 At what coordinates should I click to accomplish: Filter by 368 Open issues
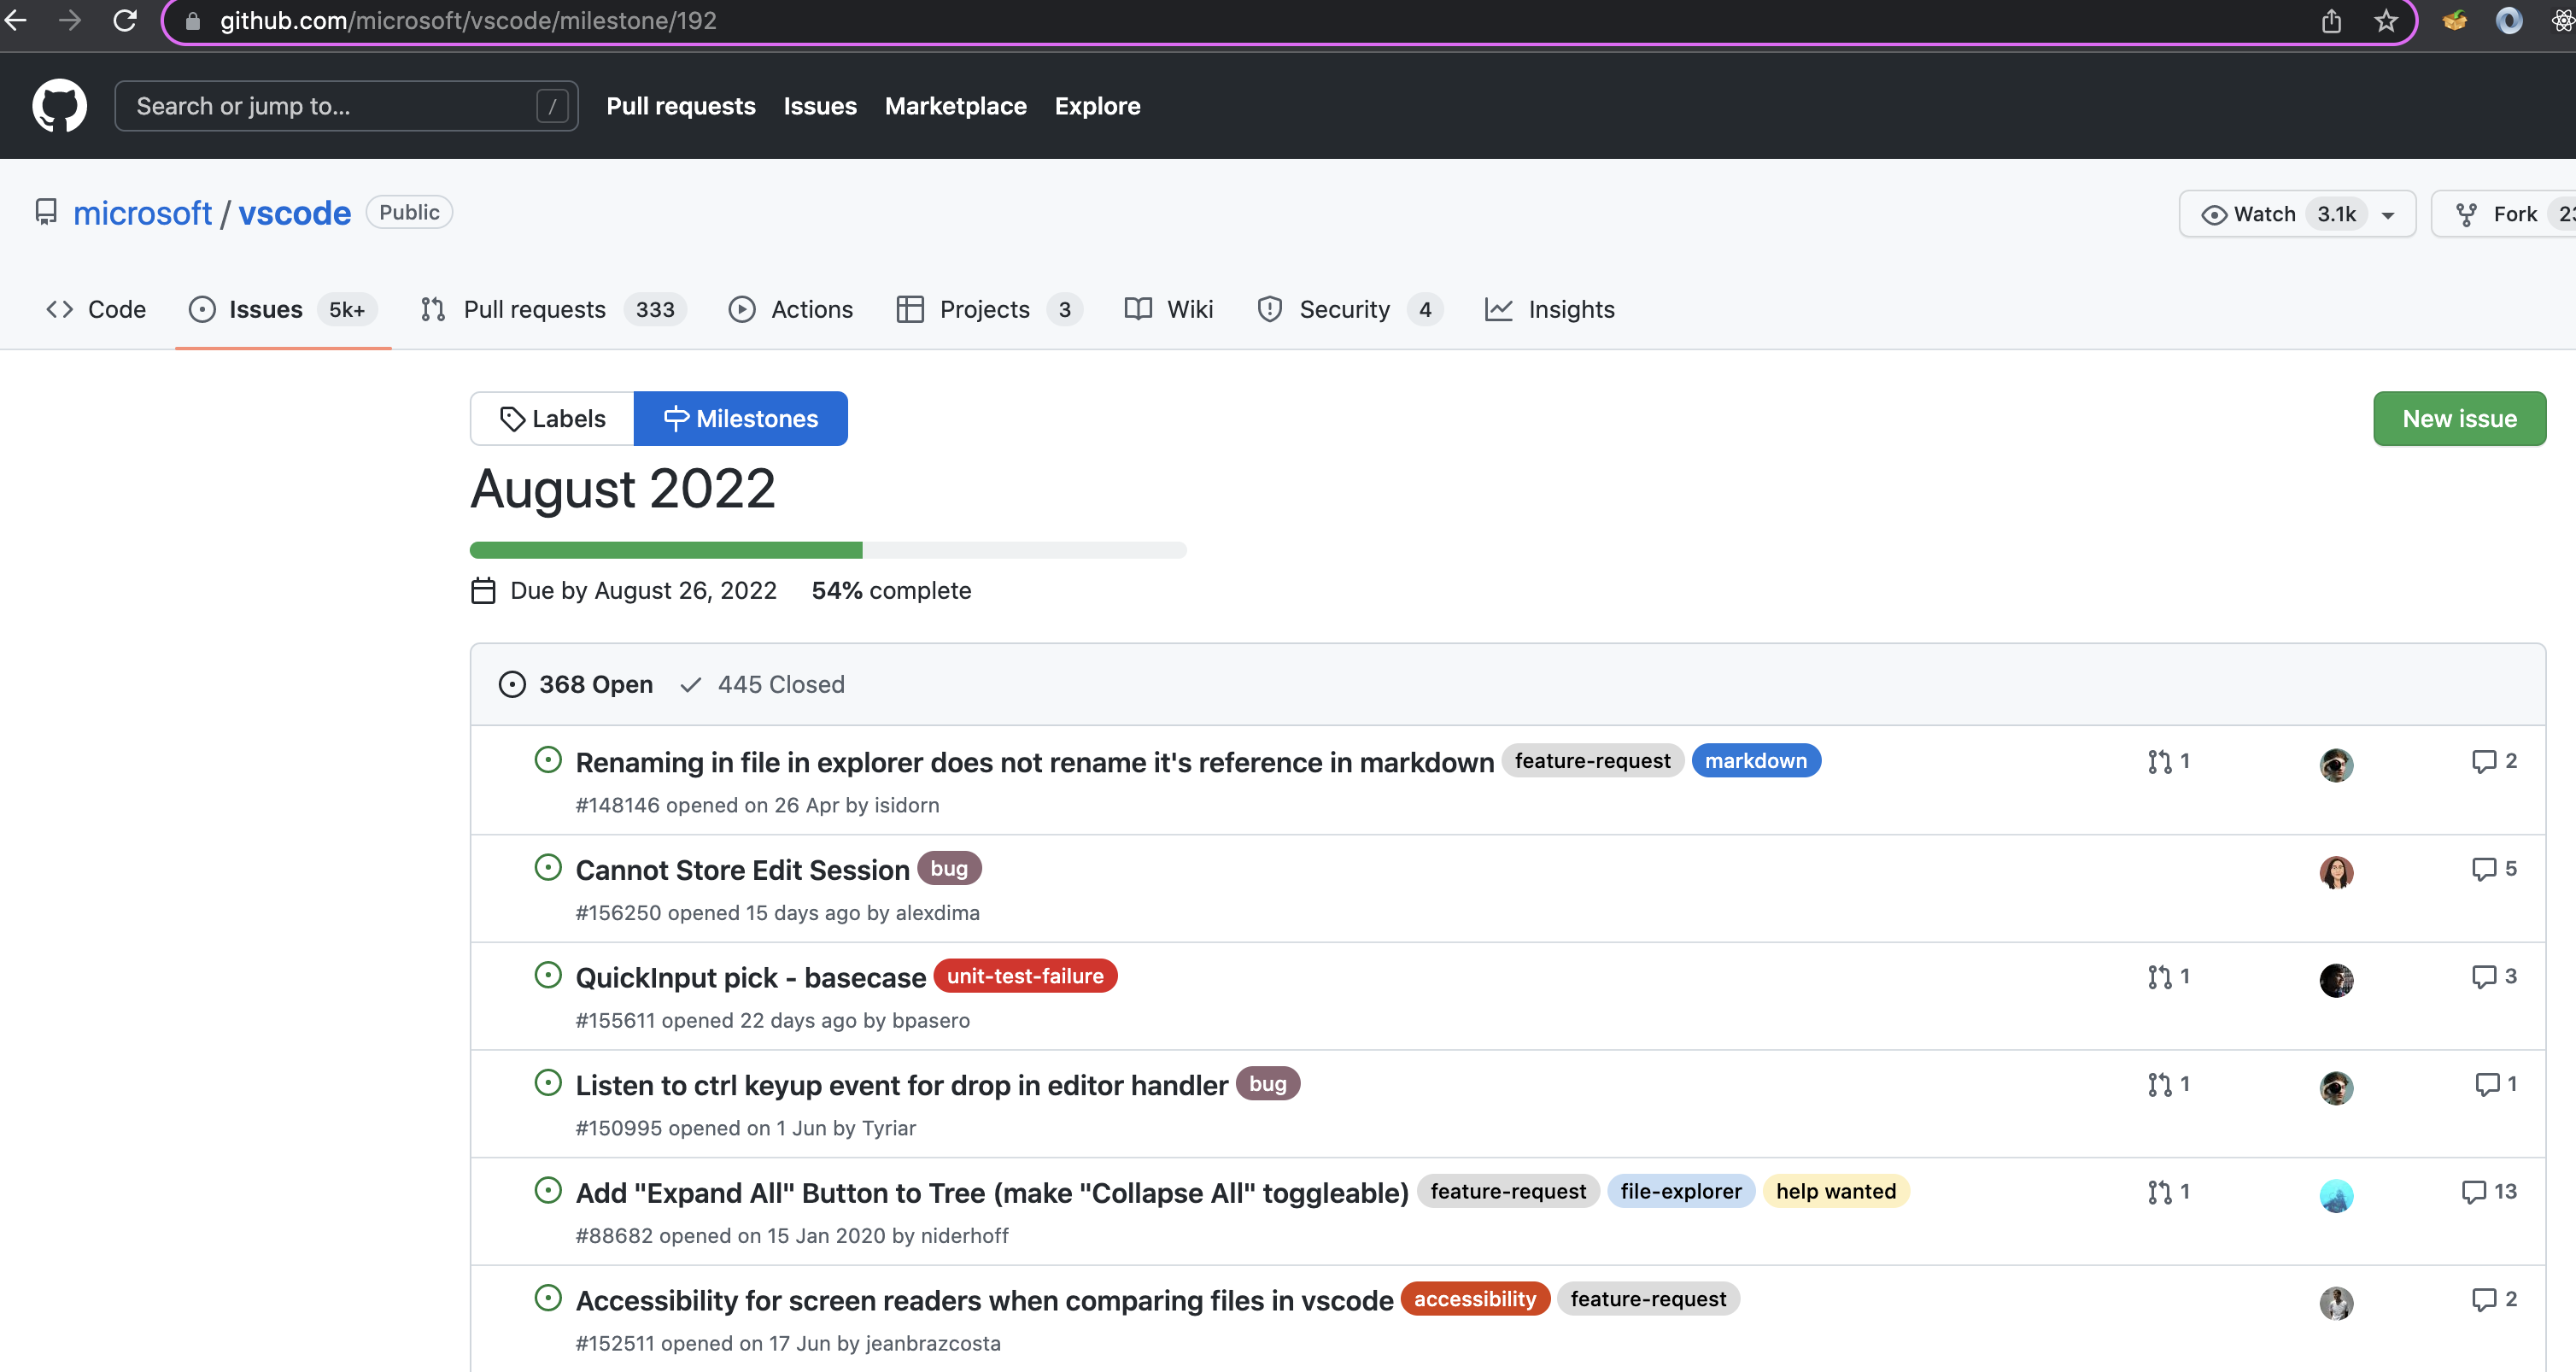[x=575, y=684]
